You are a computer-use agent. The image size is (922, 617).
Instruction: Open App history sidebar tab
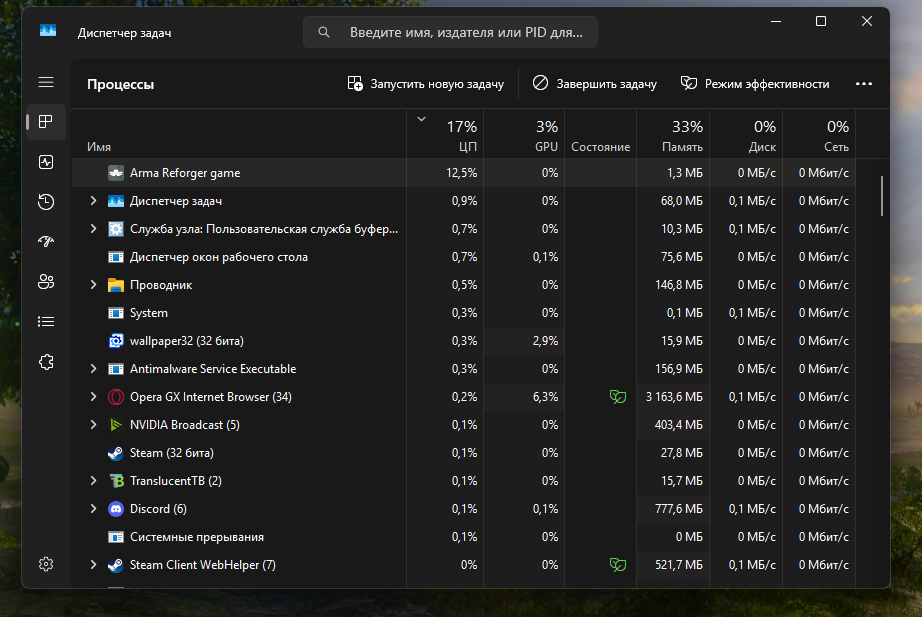46,202
